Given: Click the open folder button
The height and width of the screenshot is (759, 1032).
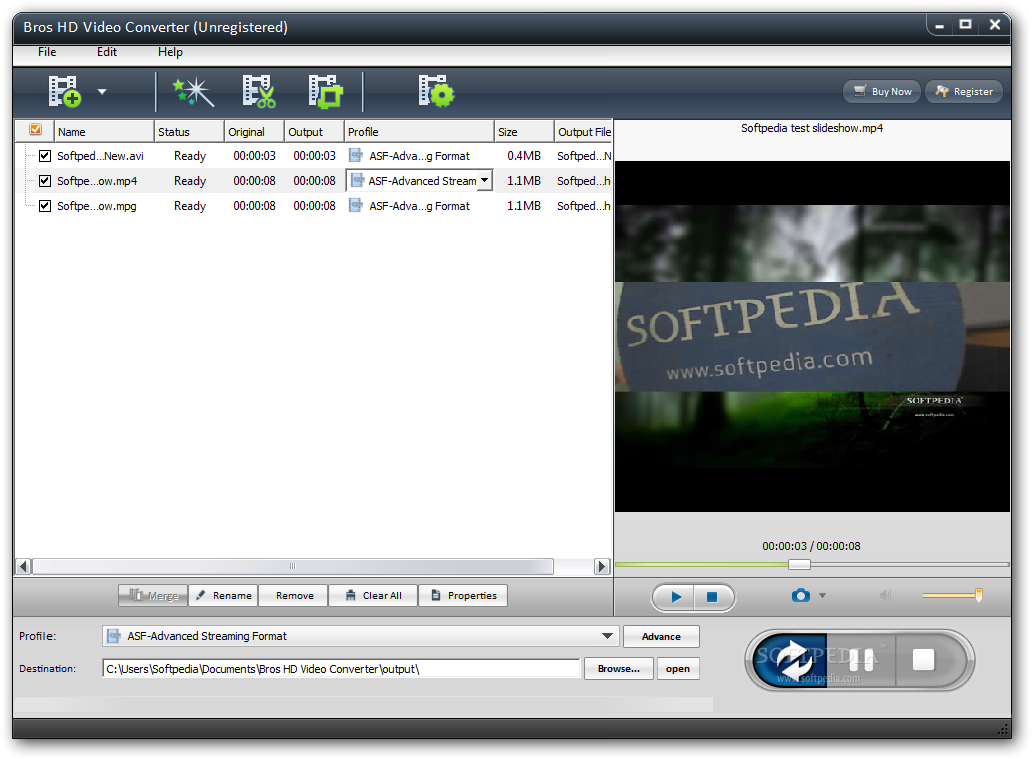Looking at the screenshot, I should (x=678, y=669).
